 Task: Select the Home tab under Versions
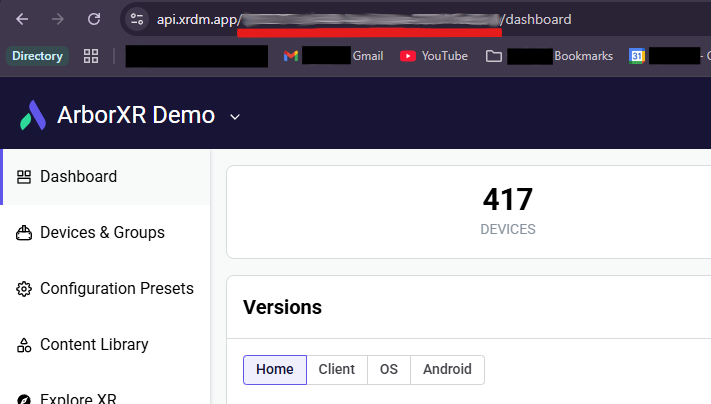(x=274, y=369)
